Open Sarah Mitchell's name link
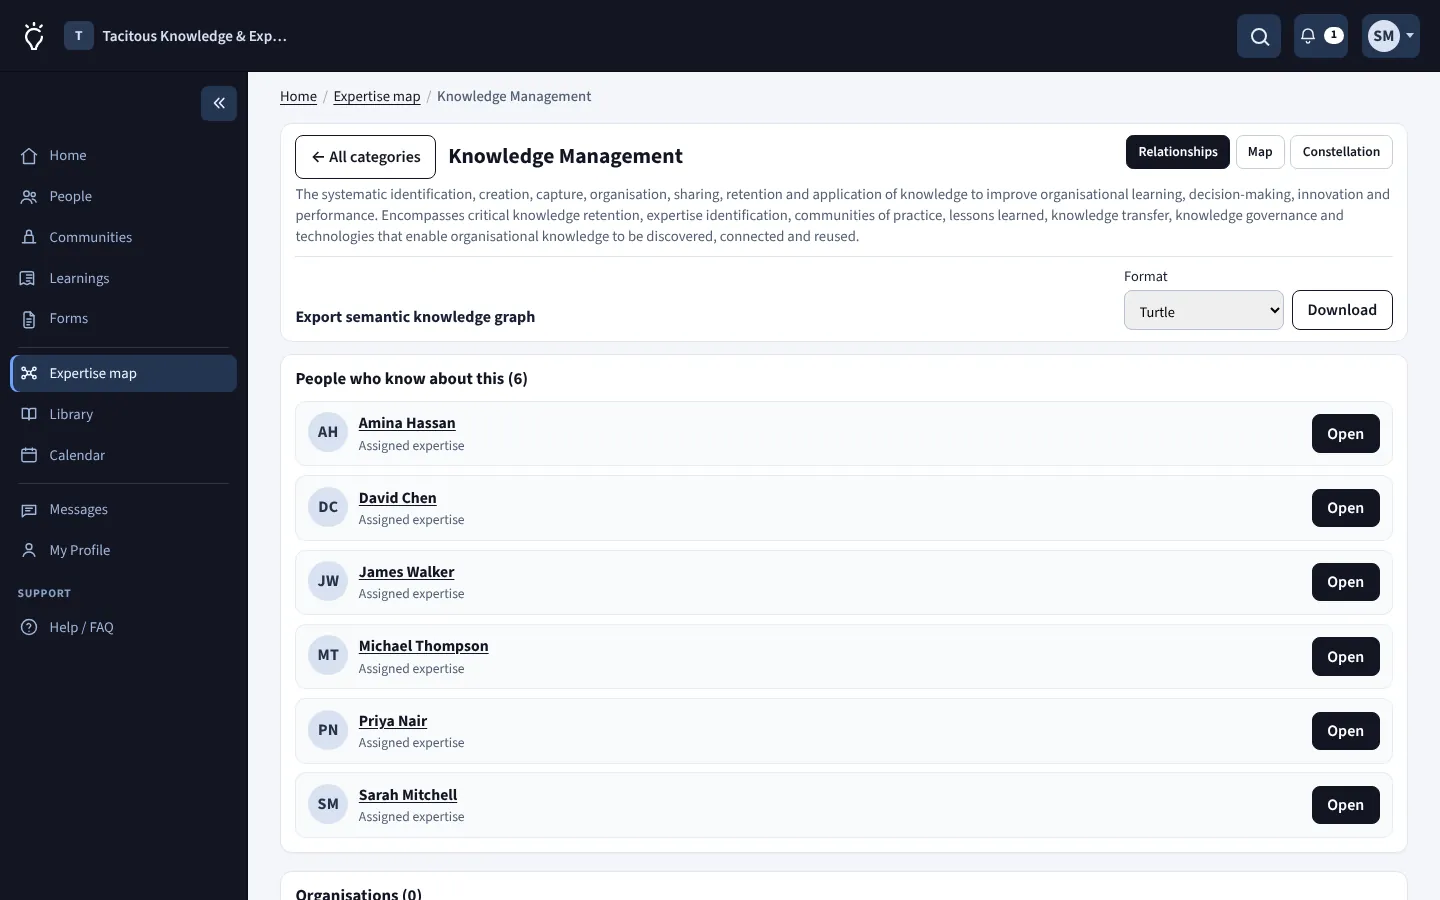The height and width of the screenshot is (900, 1440). tap(408, 795)
